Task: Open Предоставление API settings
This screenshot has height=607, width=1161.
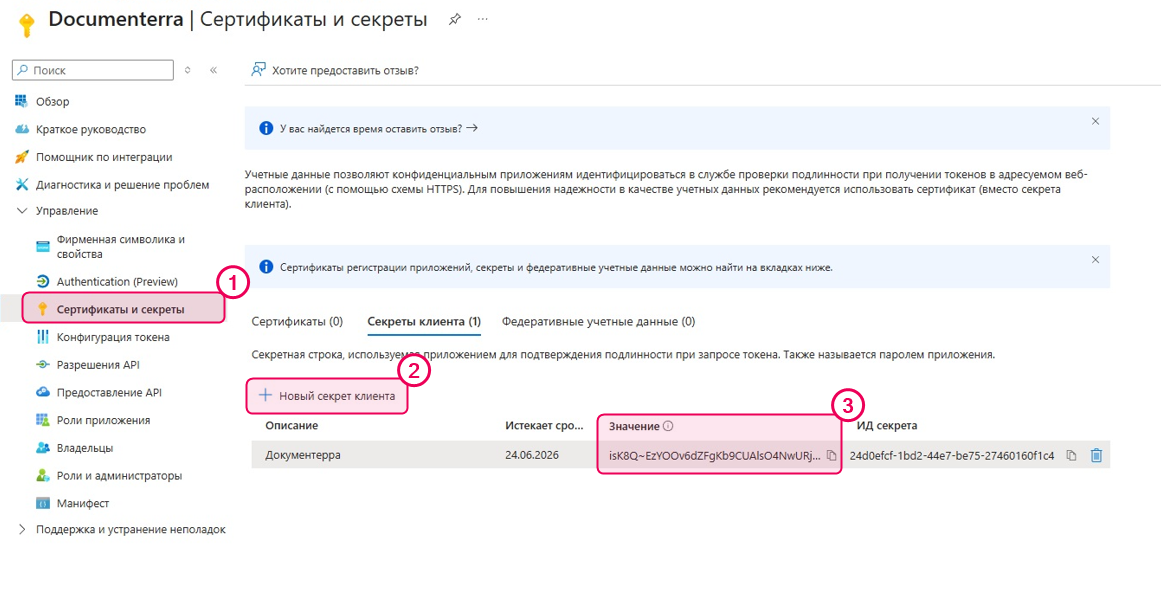Action: (107, 392)
